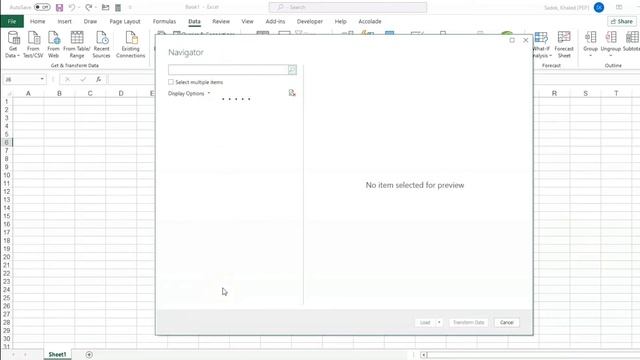Switch to the Developer tab

[309, 21]
